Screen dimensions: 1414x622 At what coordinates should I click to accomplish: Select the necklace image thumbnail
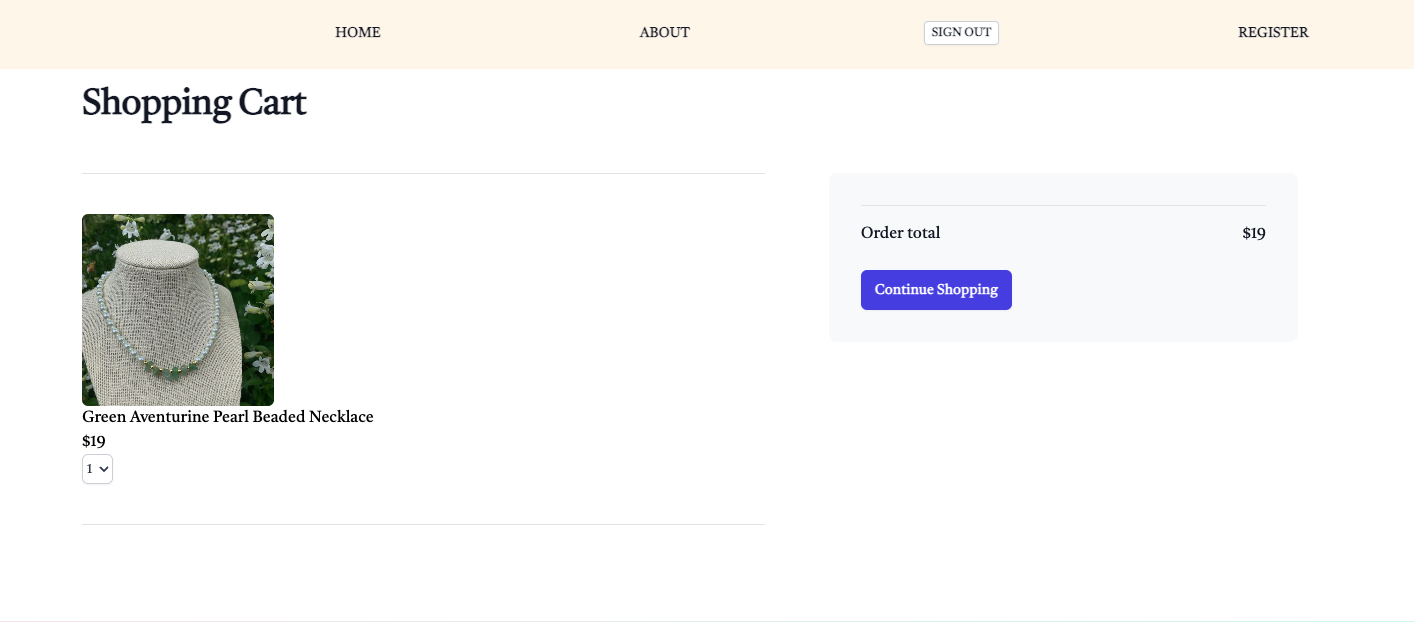coord(177,309)
